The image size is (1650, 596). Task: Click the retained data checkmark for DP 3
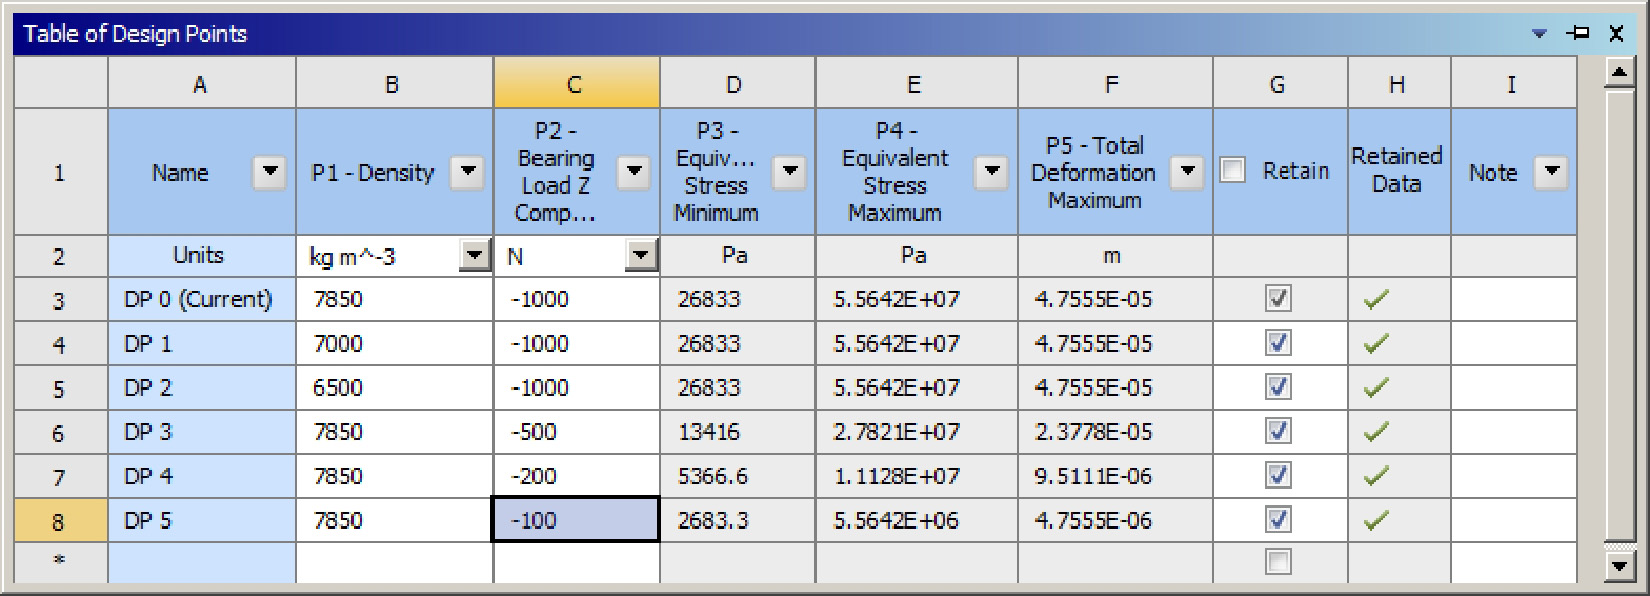coord(1377,432)
